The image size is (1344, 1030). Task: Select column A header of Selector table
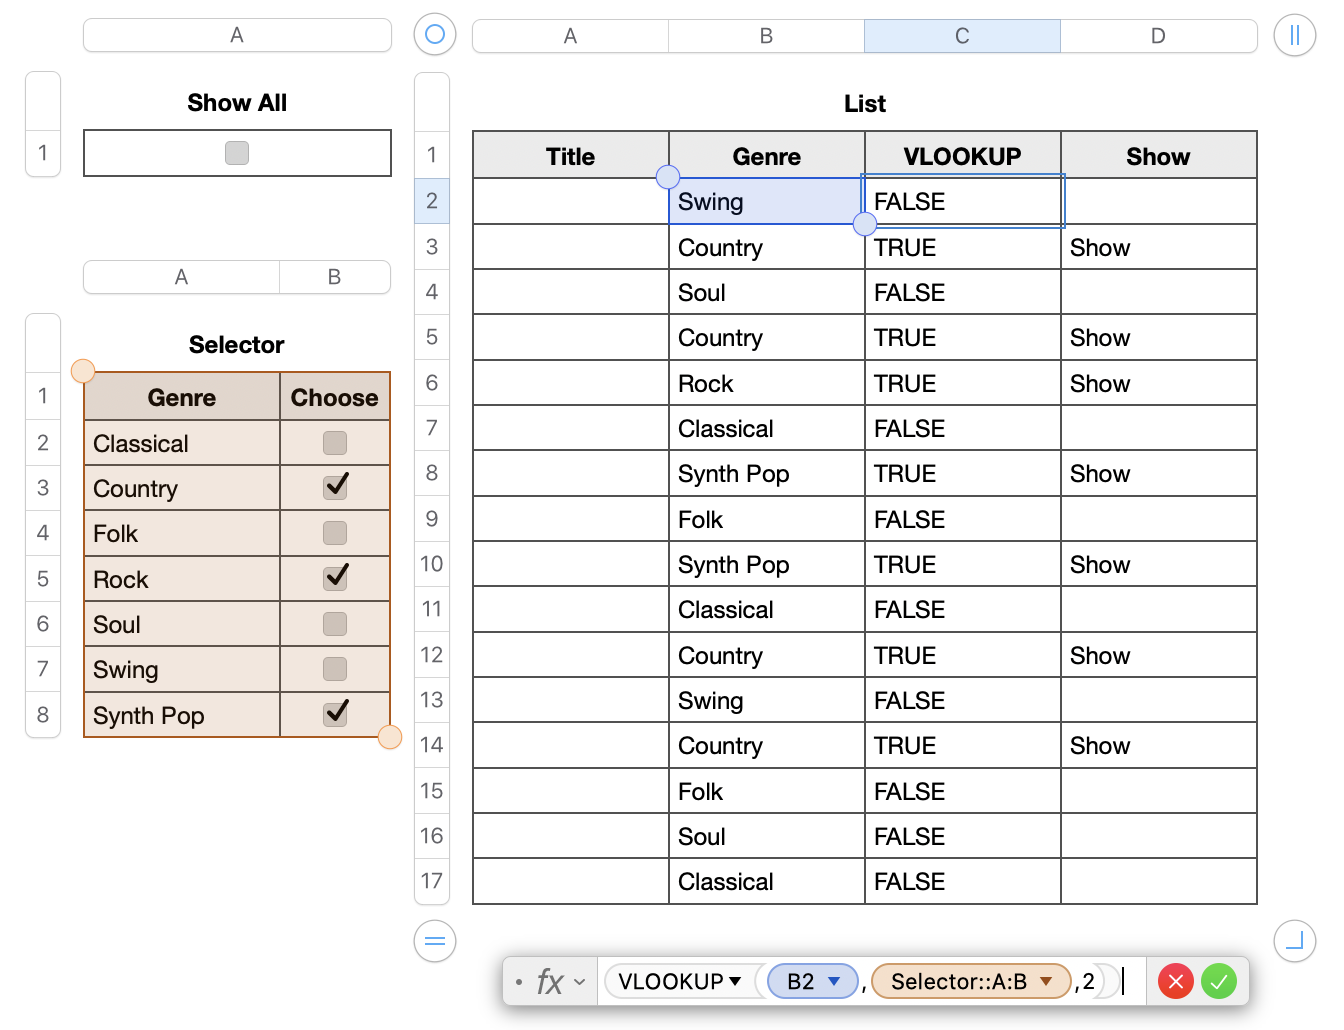tap(181, 277)
